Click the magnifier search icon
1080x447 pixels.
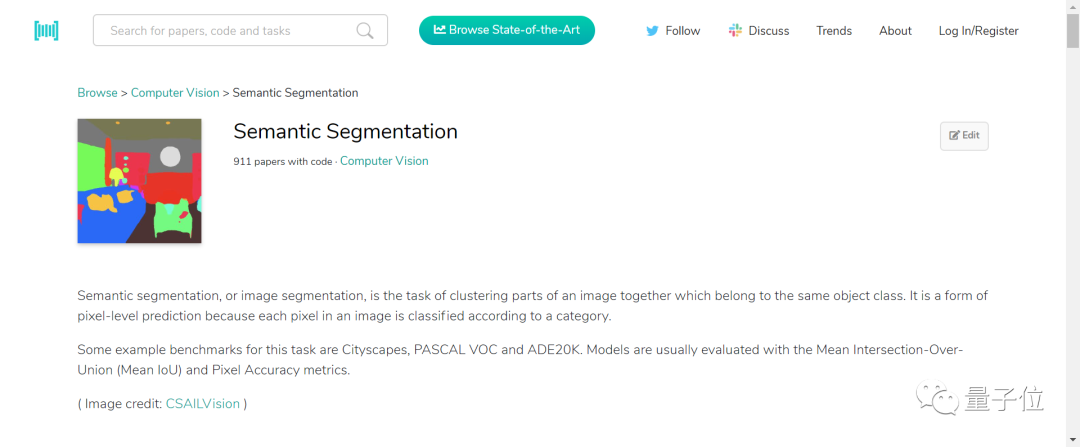(364, 30)
